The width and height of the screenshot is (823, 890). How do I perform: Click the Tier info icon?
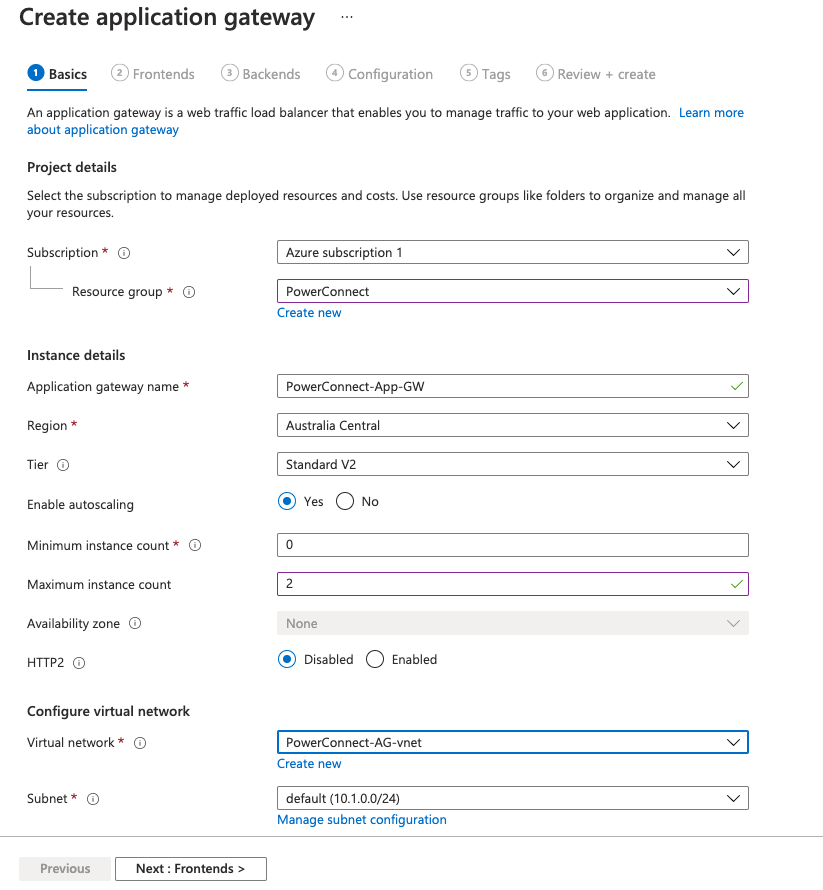(x=63, y=466)
